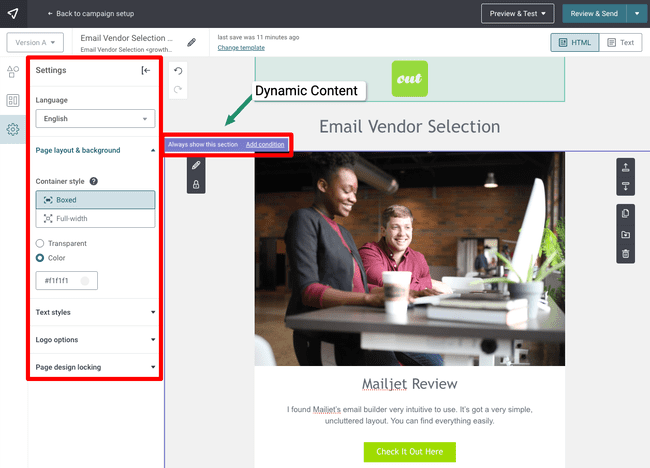The width and height of the screenshot is (650, 468).
Task: Move the section up
Action: (x=626, y=167)
